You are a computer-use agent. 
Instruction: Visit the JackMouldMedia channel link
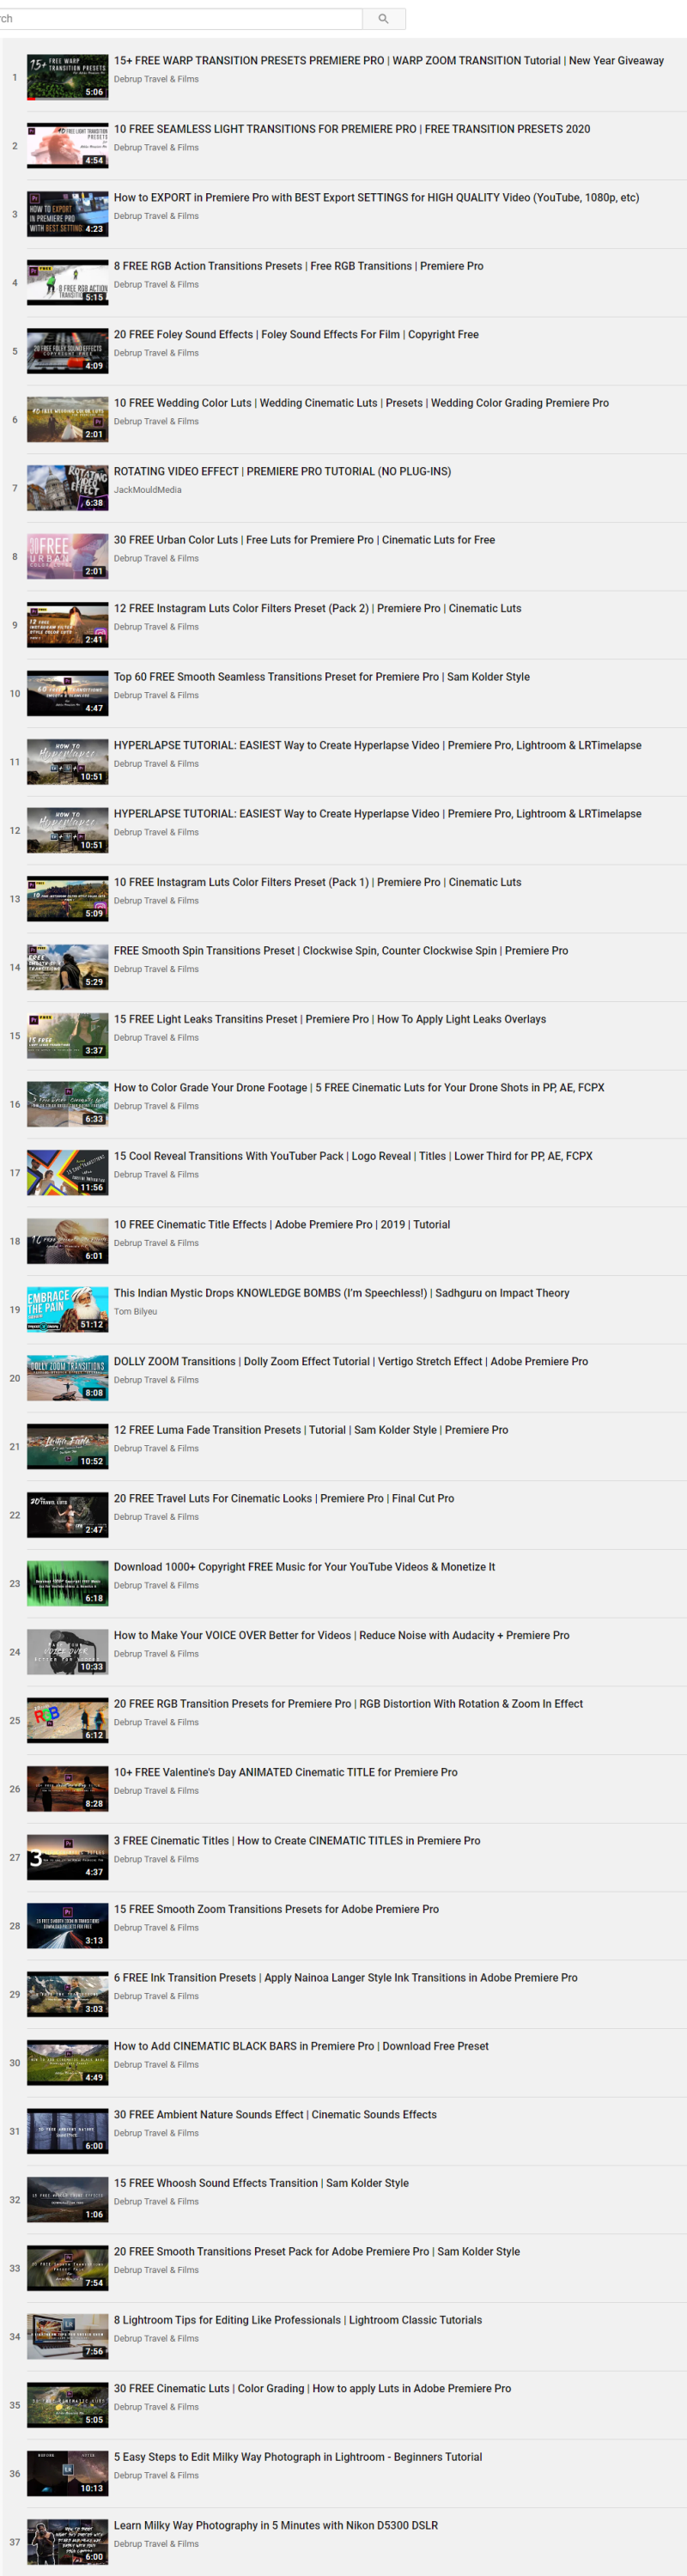point(148,490)
